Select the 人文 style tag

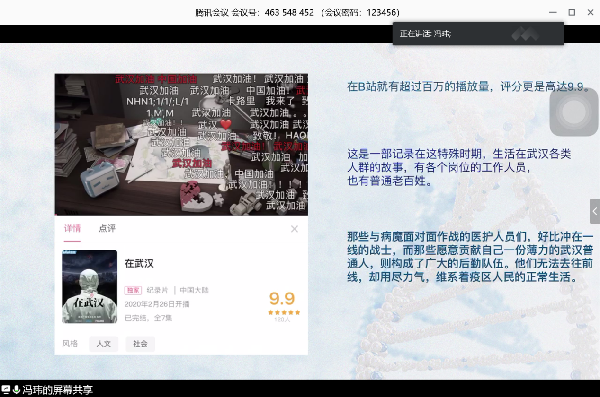104,344
